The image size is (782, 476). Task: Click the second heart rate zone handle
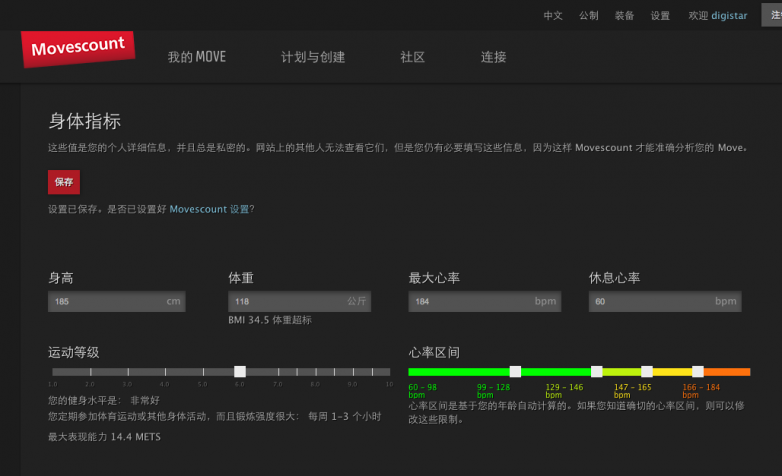point(596,371)
